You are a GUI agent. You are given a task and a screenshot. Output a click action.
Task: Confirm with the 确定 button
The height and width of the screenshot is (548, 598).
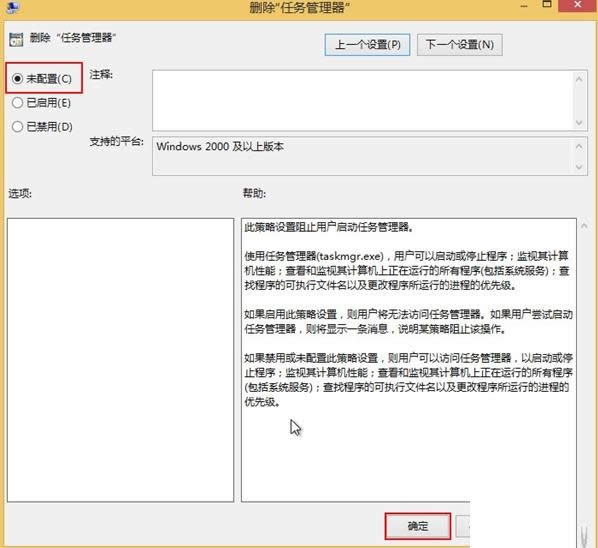[x=418, y=526]
